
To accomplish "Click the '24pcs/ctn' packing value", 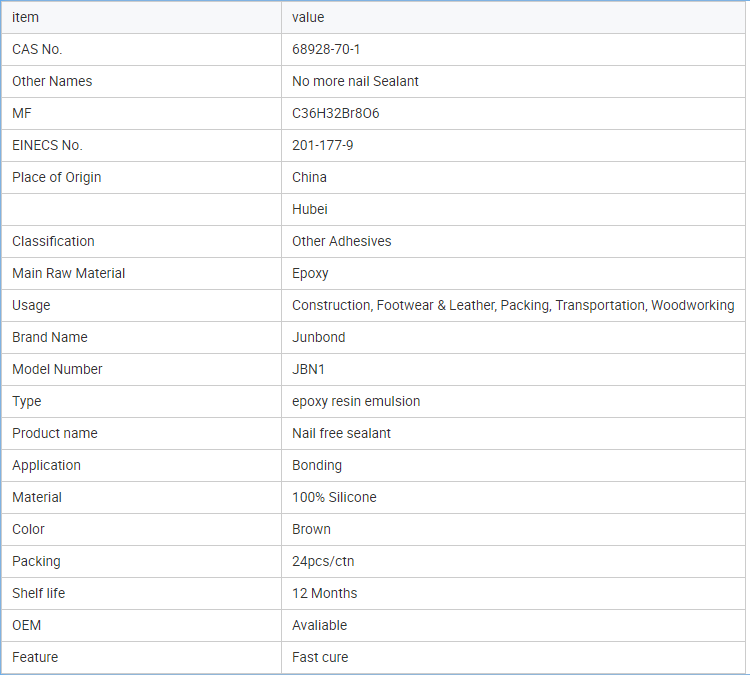I will 322,561.
